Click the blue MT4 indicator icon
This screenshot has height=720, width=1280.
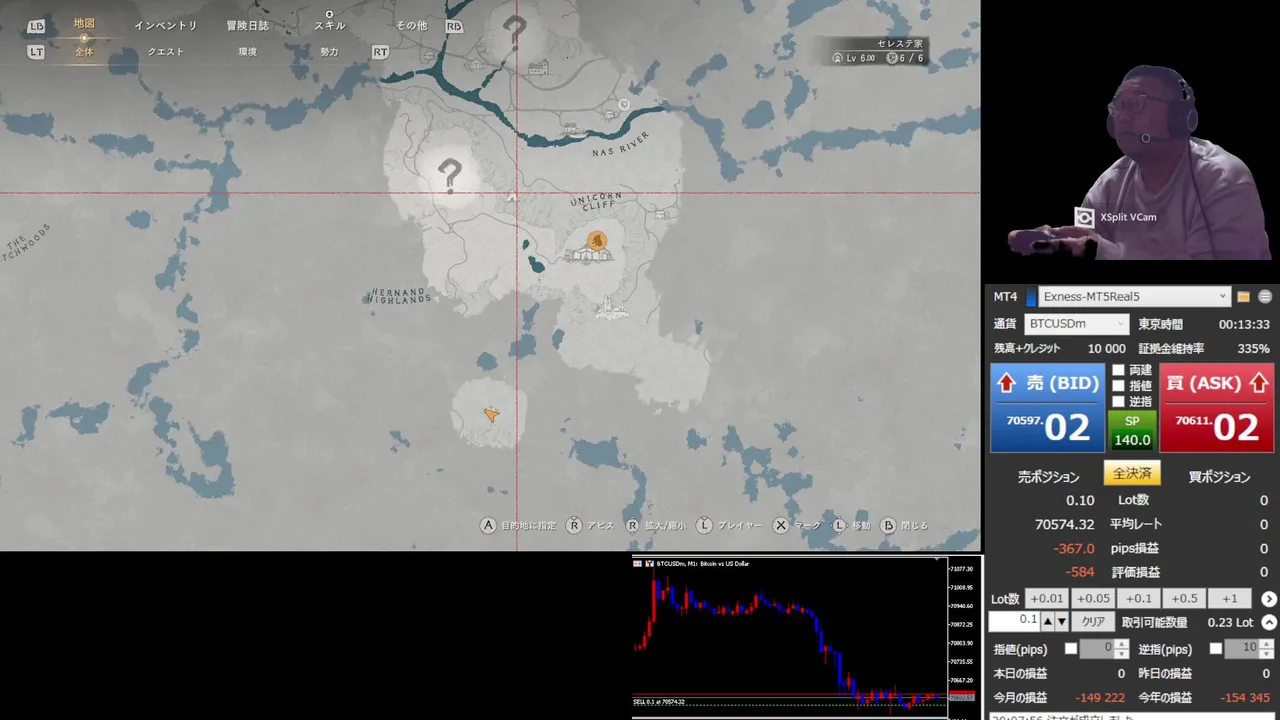tap(1031, 297)
